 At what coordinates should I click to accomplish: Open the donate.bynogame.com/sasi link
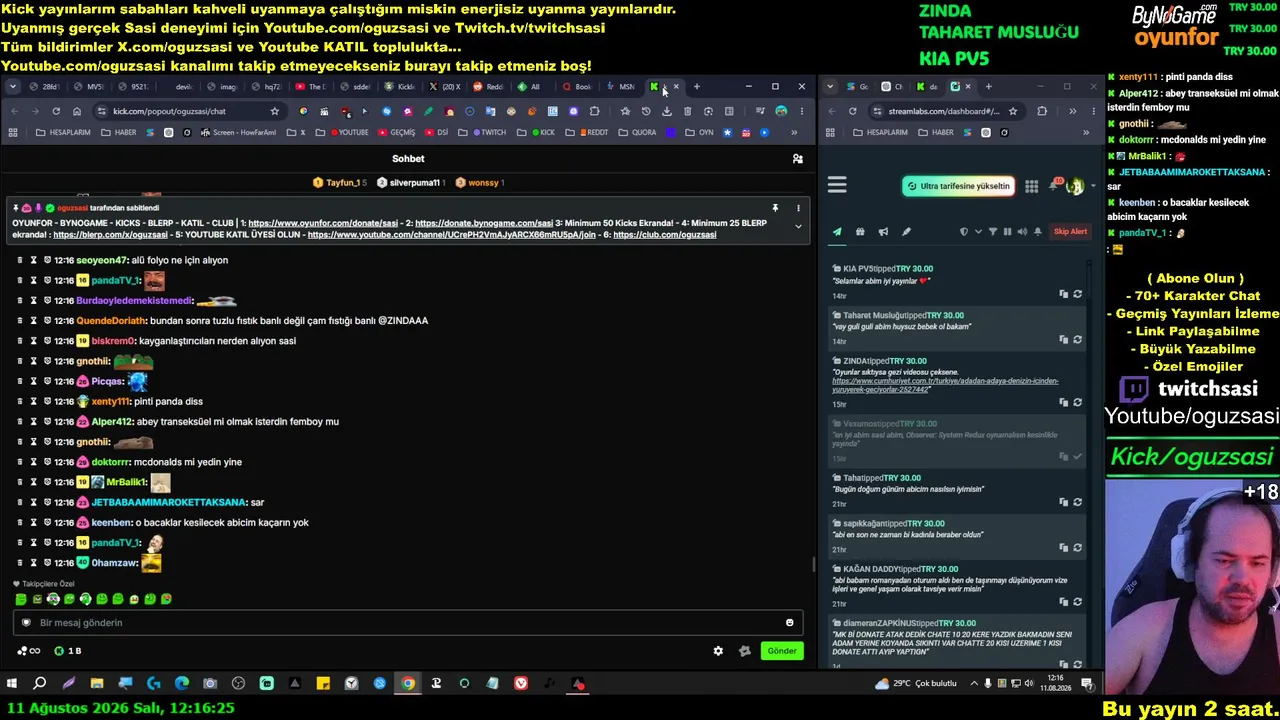pyautogui.click(x=484, y=223)
